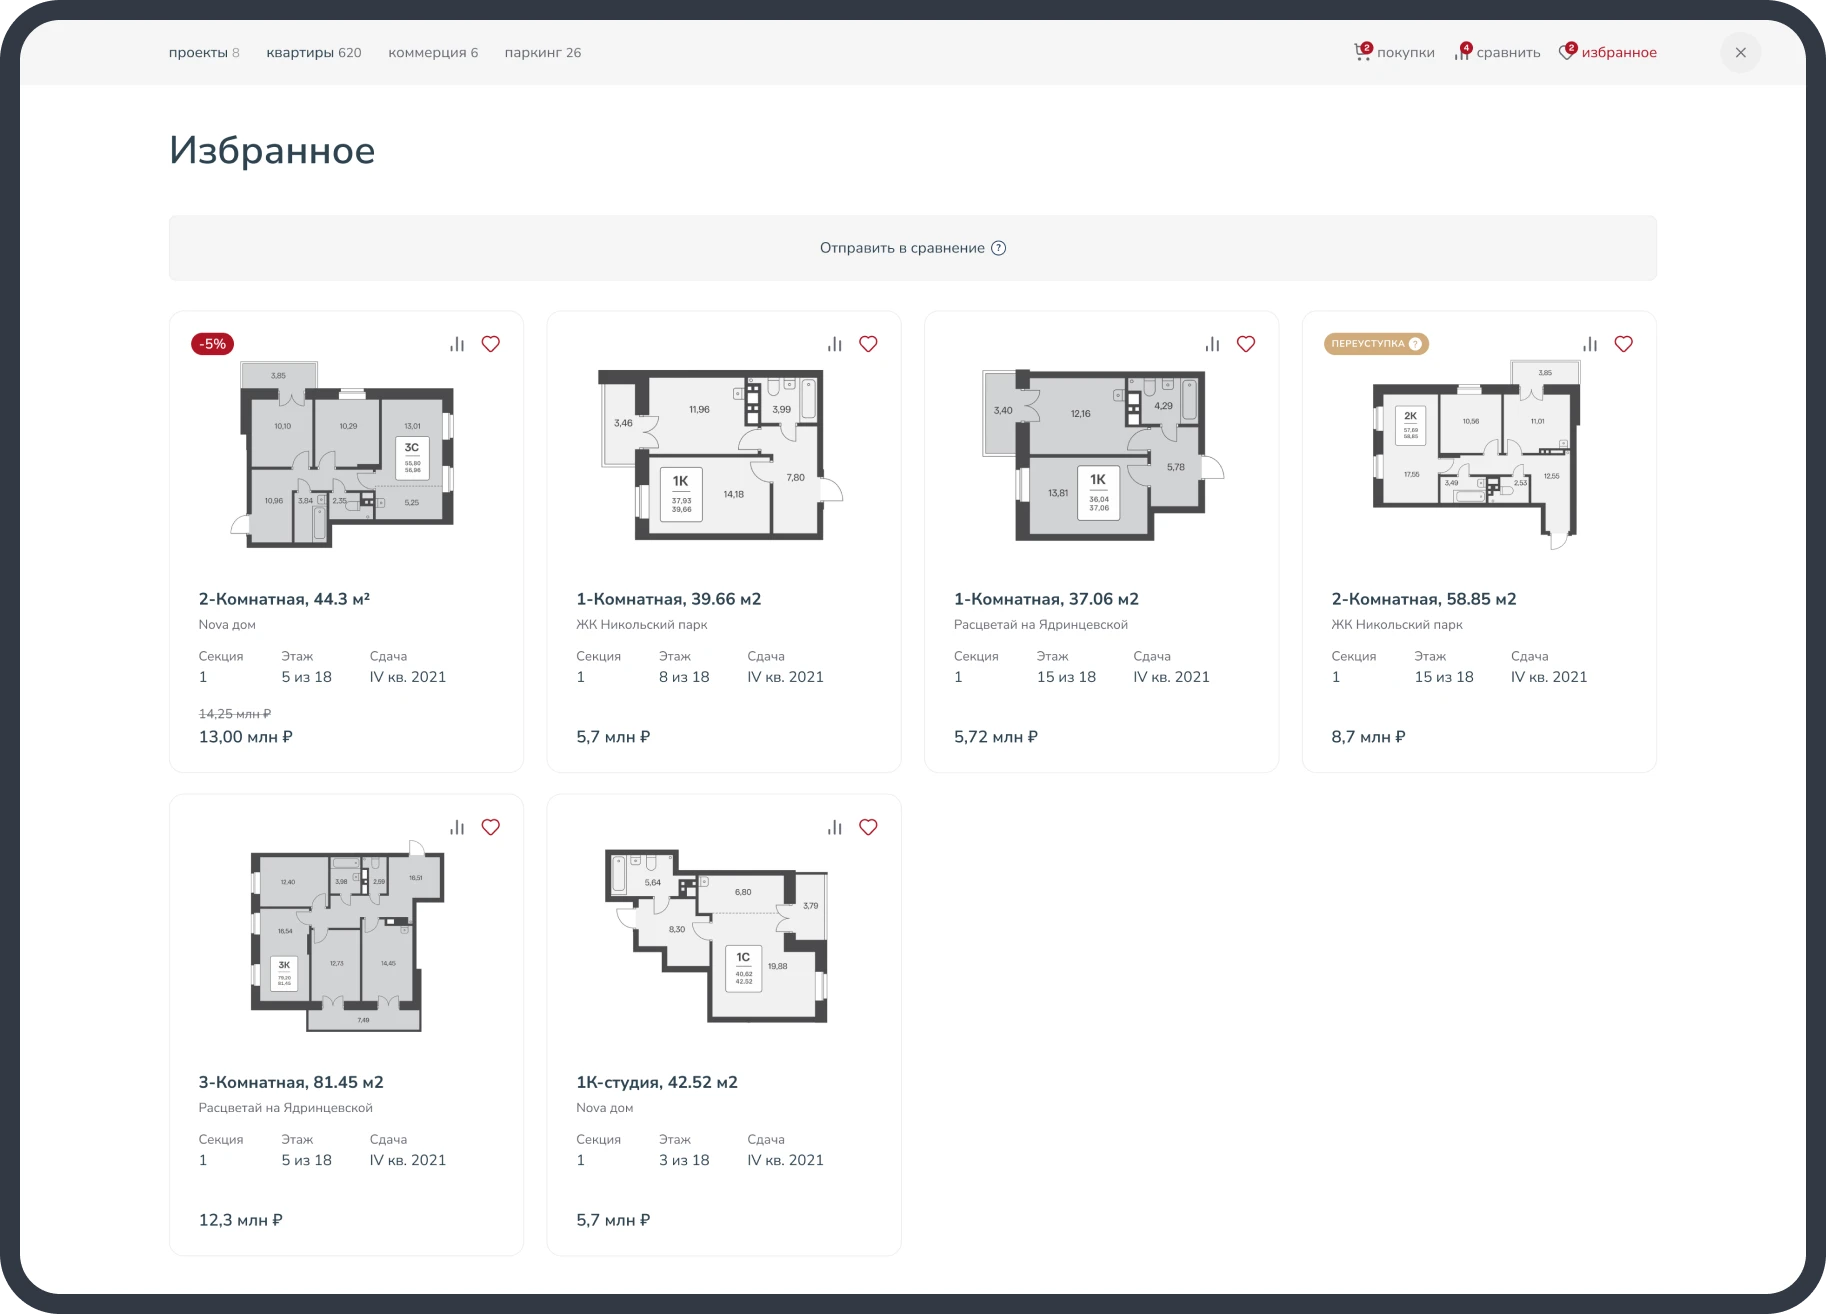
Task: Click compare bars icon on 1К-студия card
Action: [835, 827]
